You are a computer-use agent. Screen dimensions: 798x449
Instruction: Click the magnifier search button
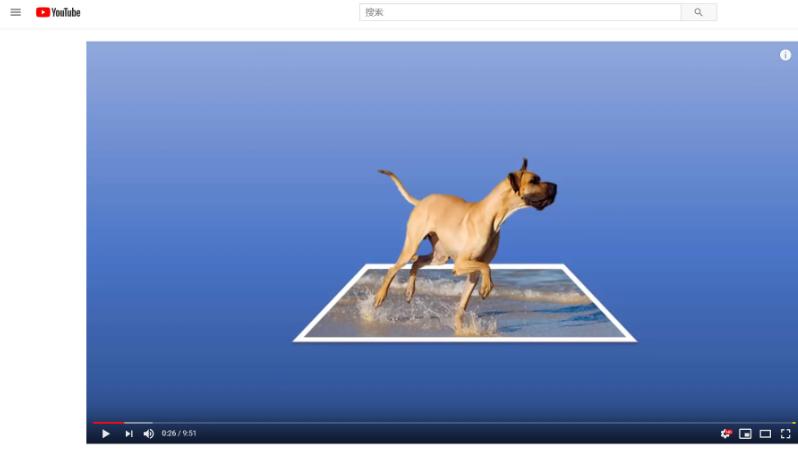point(698,12)
